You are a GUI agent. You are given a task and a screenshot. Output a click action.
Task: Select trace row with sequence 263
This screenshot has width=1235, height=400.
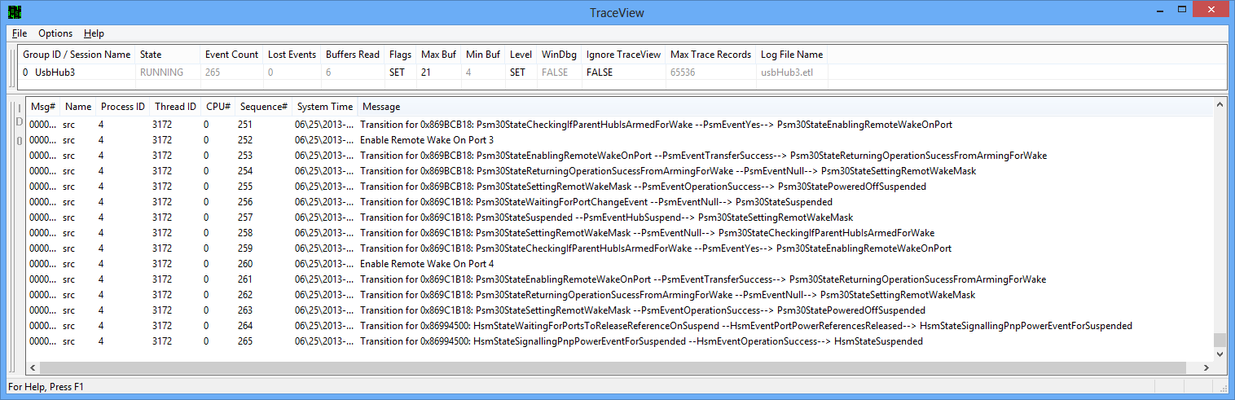coord(619,311)
